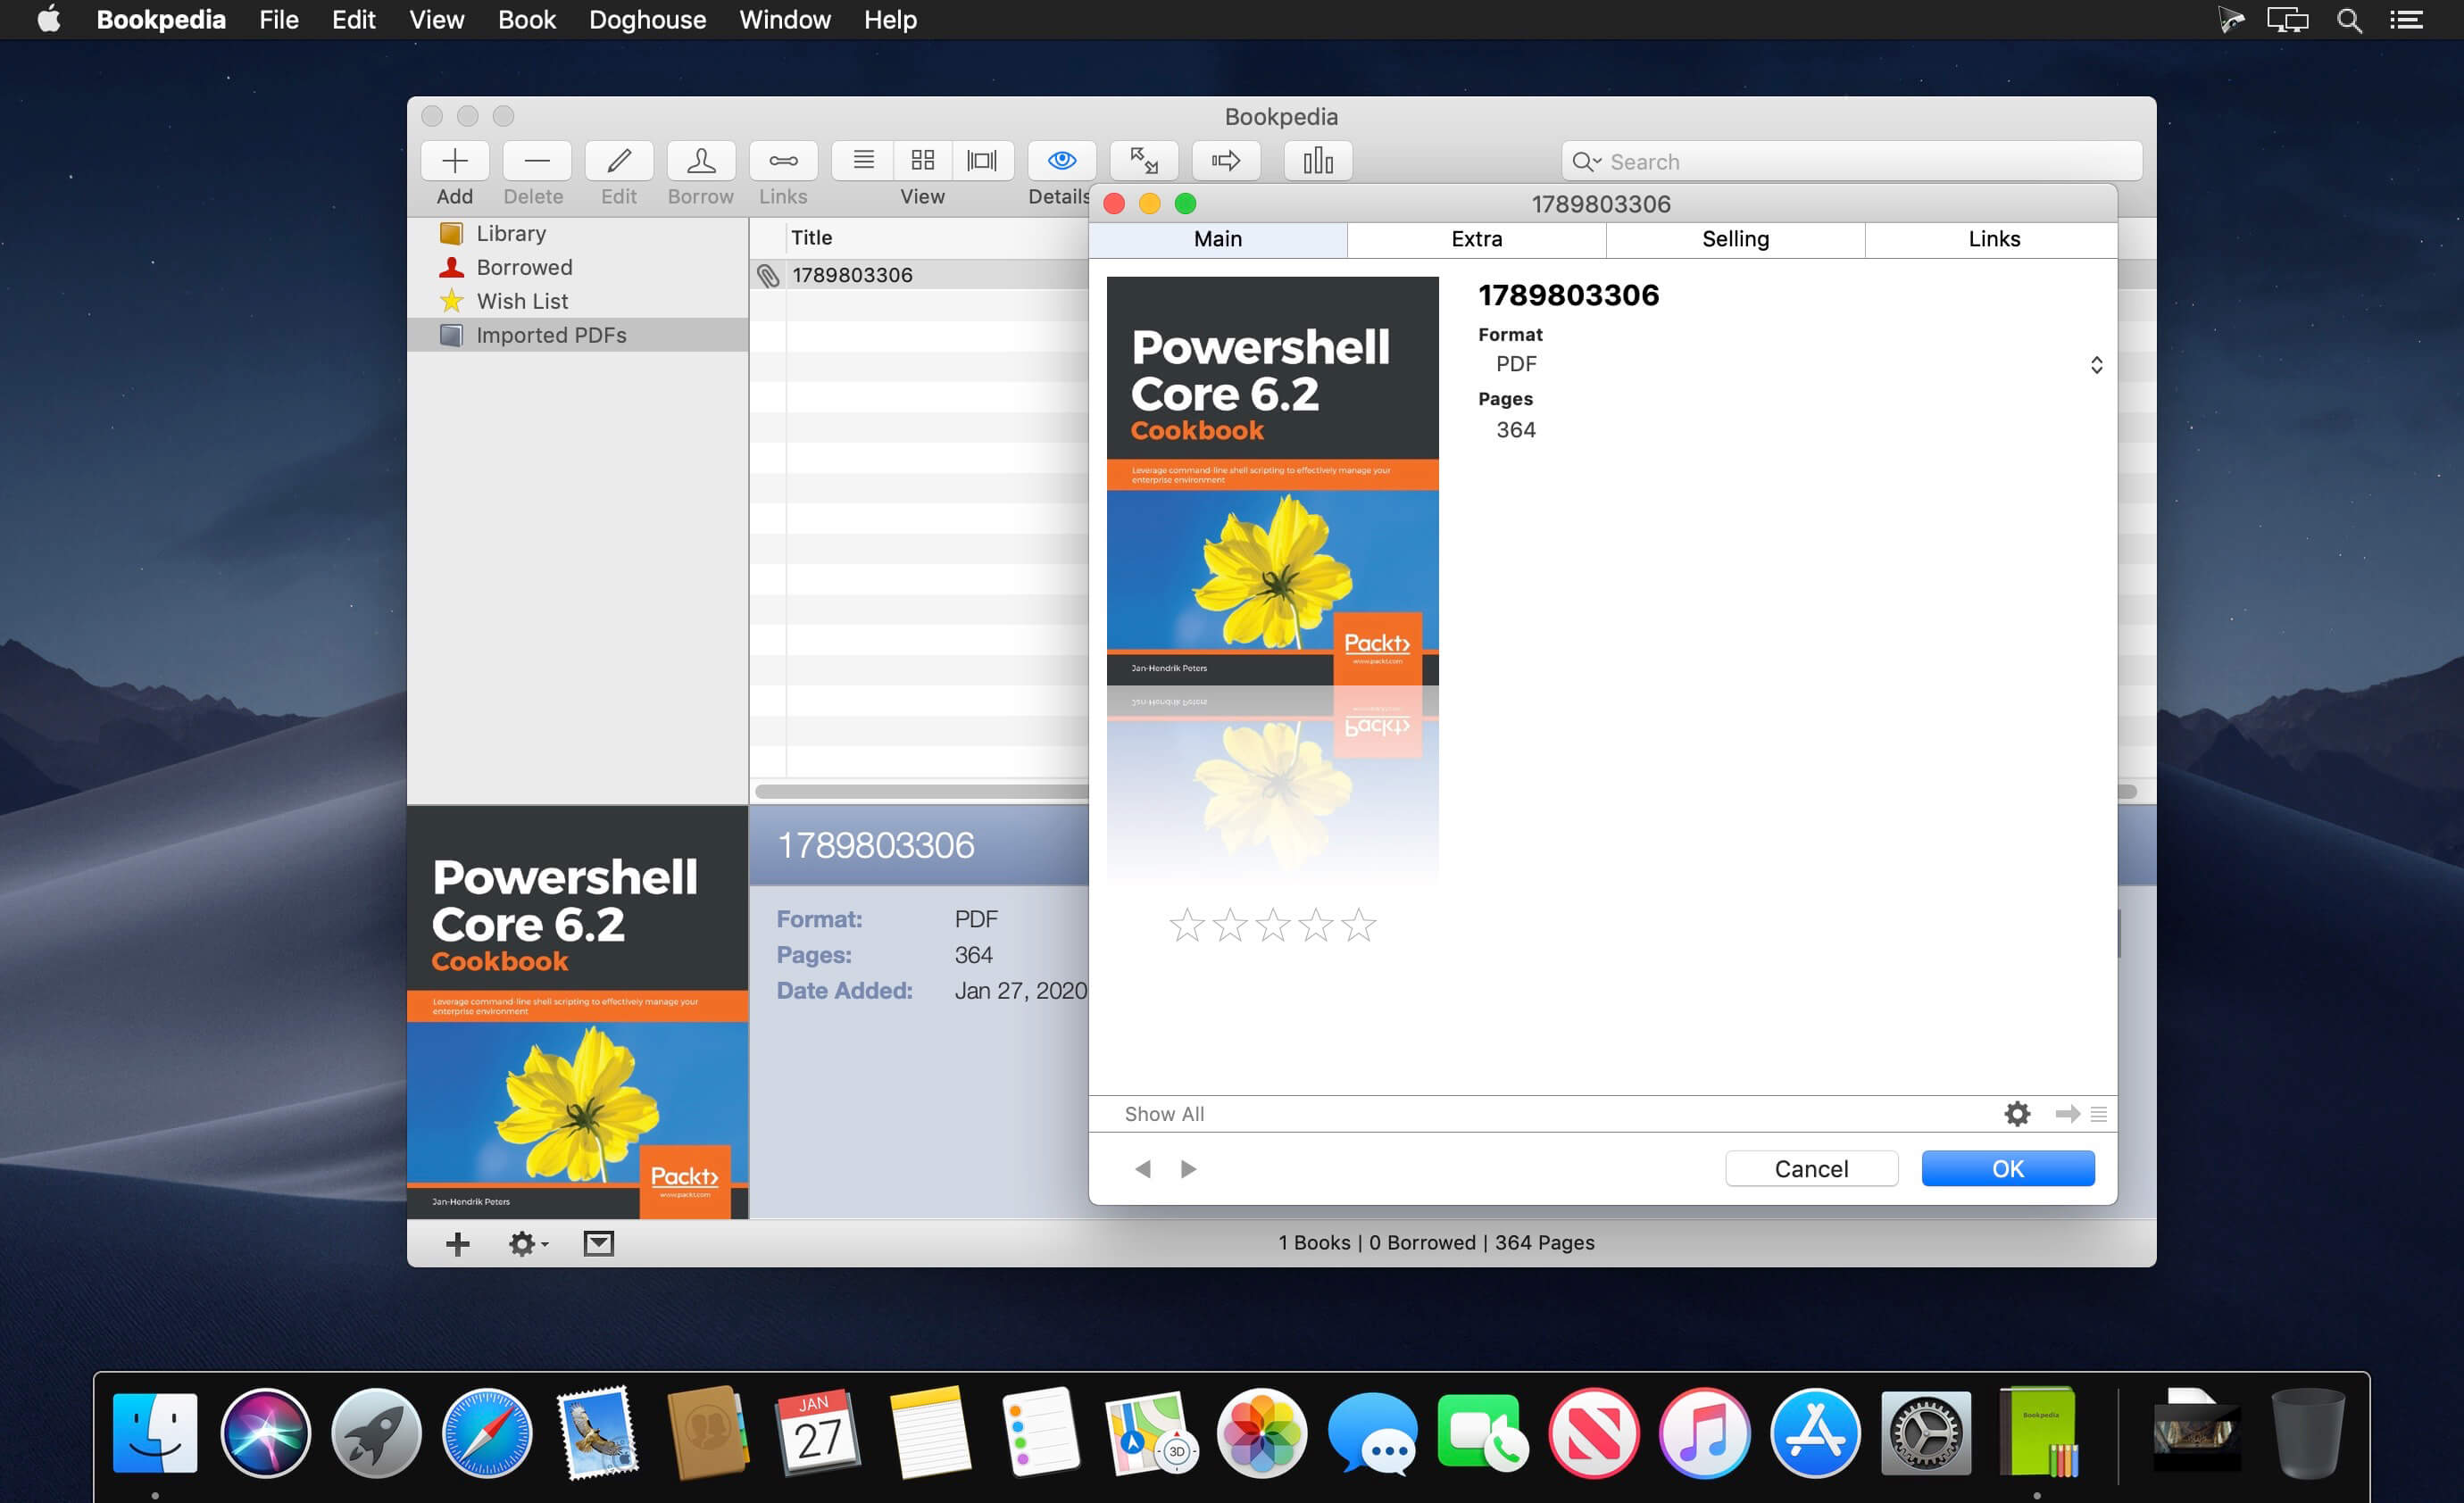2464x1503 pixels.
Task: Switch to list view icon
Action: 863,160
